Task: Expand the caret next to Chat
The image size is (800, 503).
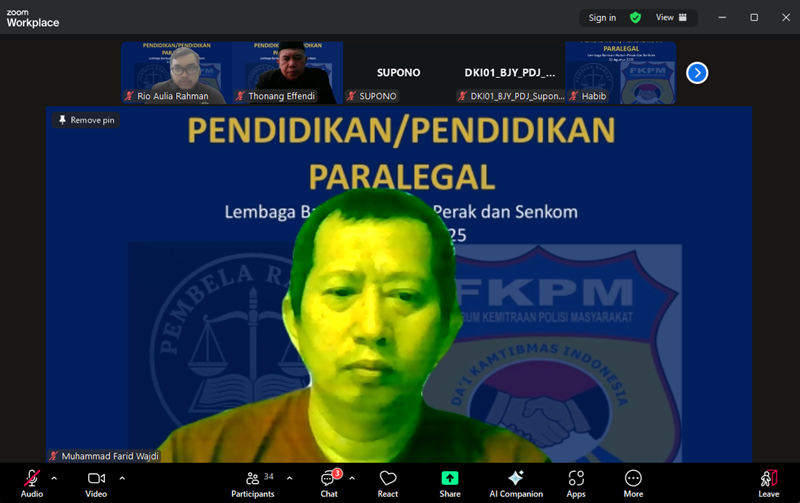Action: pos(352,478)
